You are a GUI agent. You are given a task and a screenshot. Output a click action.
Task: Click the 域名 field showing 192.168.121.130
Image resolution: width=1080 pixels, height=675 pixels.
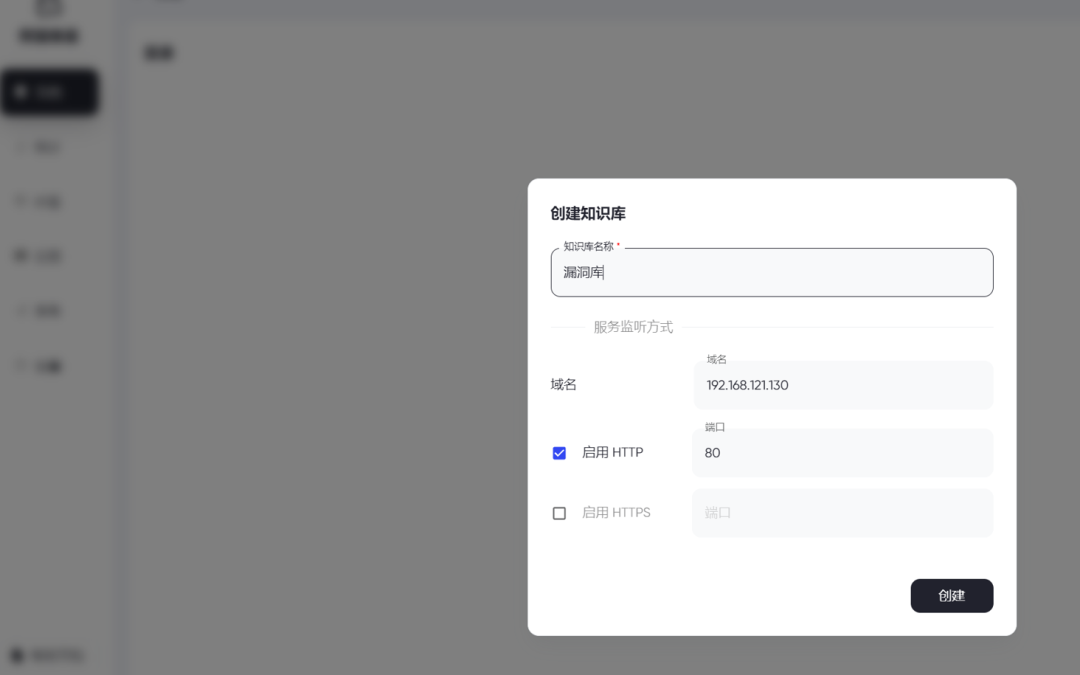click(842, 385)
